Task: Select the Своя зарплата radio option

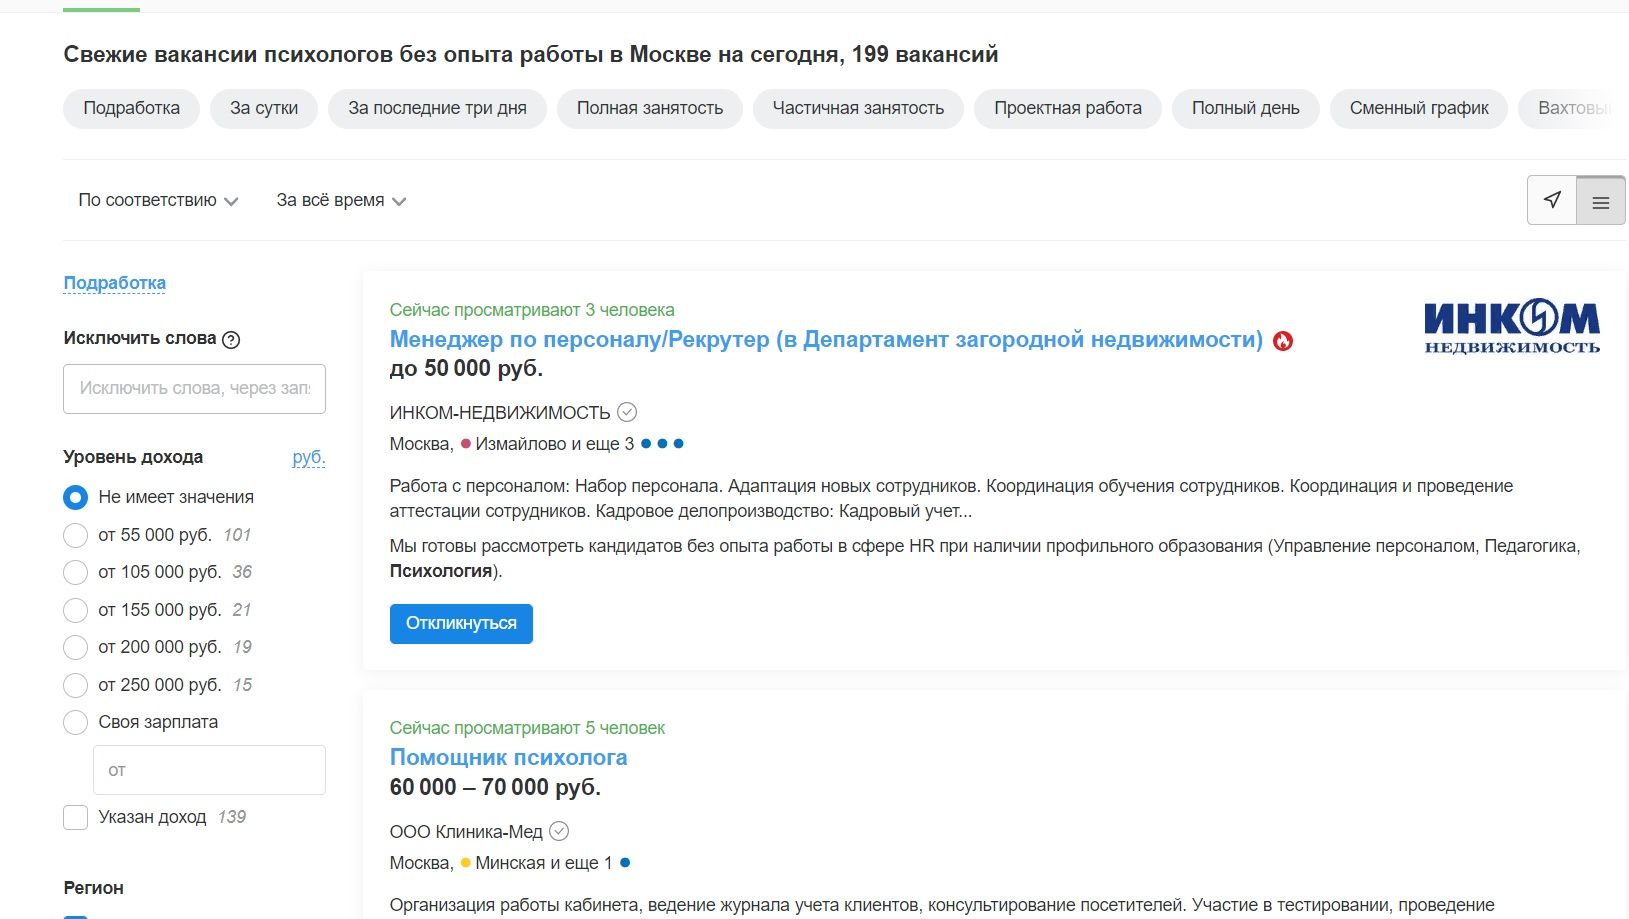Action: pyautogui.click(x=76, y=722)
